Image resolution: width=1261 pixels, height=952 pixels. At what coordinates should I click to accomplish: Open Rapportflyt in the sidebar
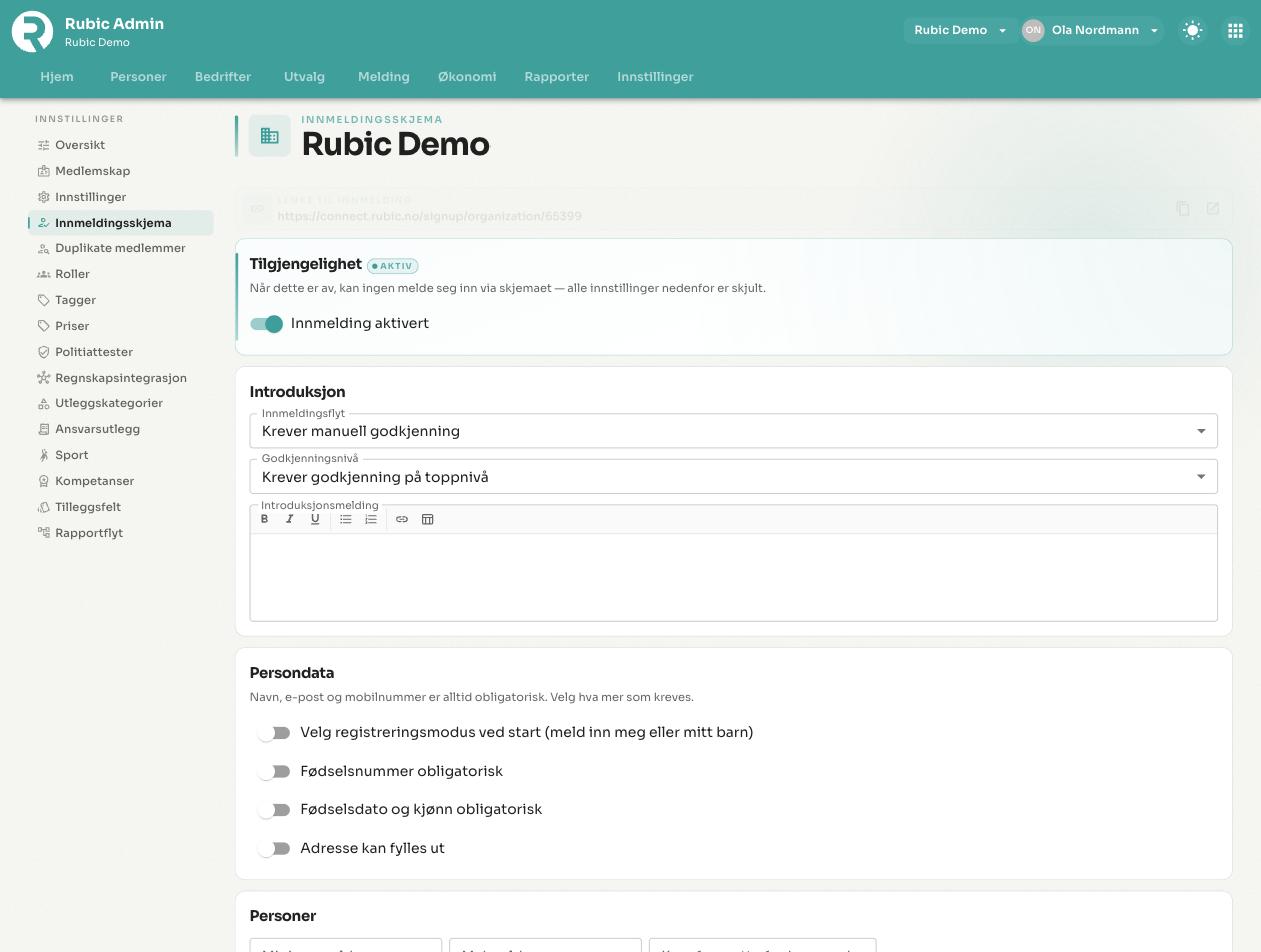(x=89, y=533)
